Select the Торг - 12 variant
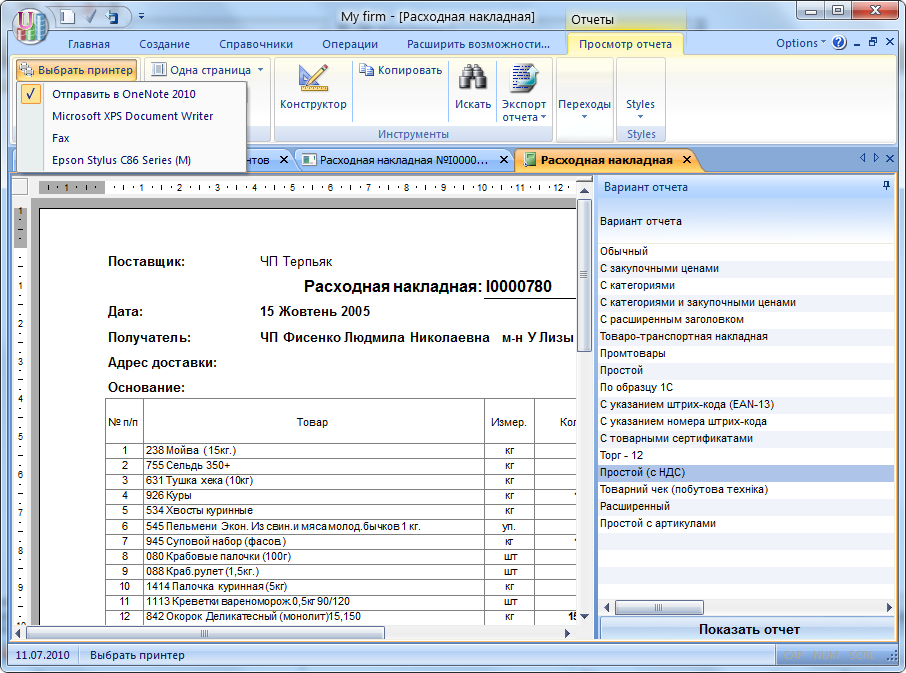The width and height of the screenshot is (906, 673). tap(745, 455)
